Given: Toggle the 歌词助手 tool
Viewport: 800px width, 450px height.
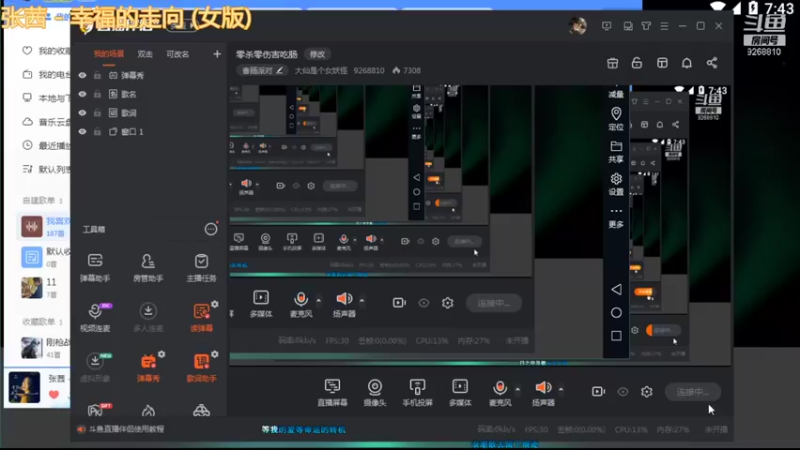Looking at the screenshot, I should pos(201,367).
